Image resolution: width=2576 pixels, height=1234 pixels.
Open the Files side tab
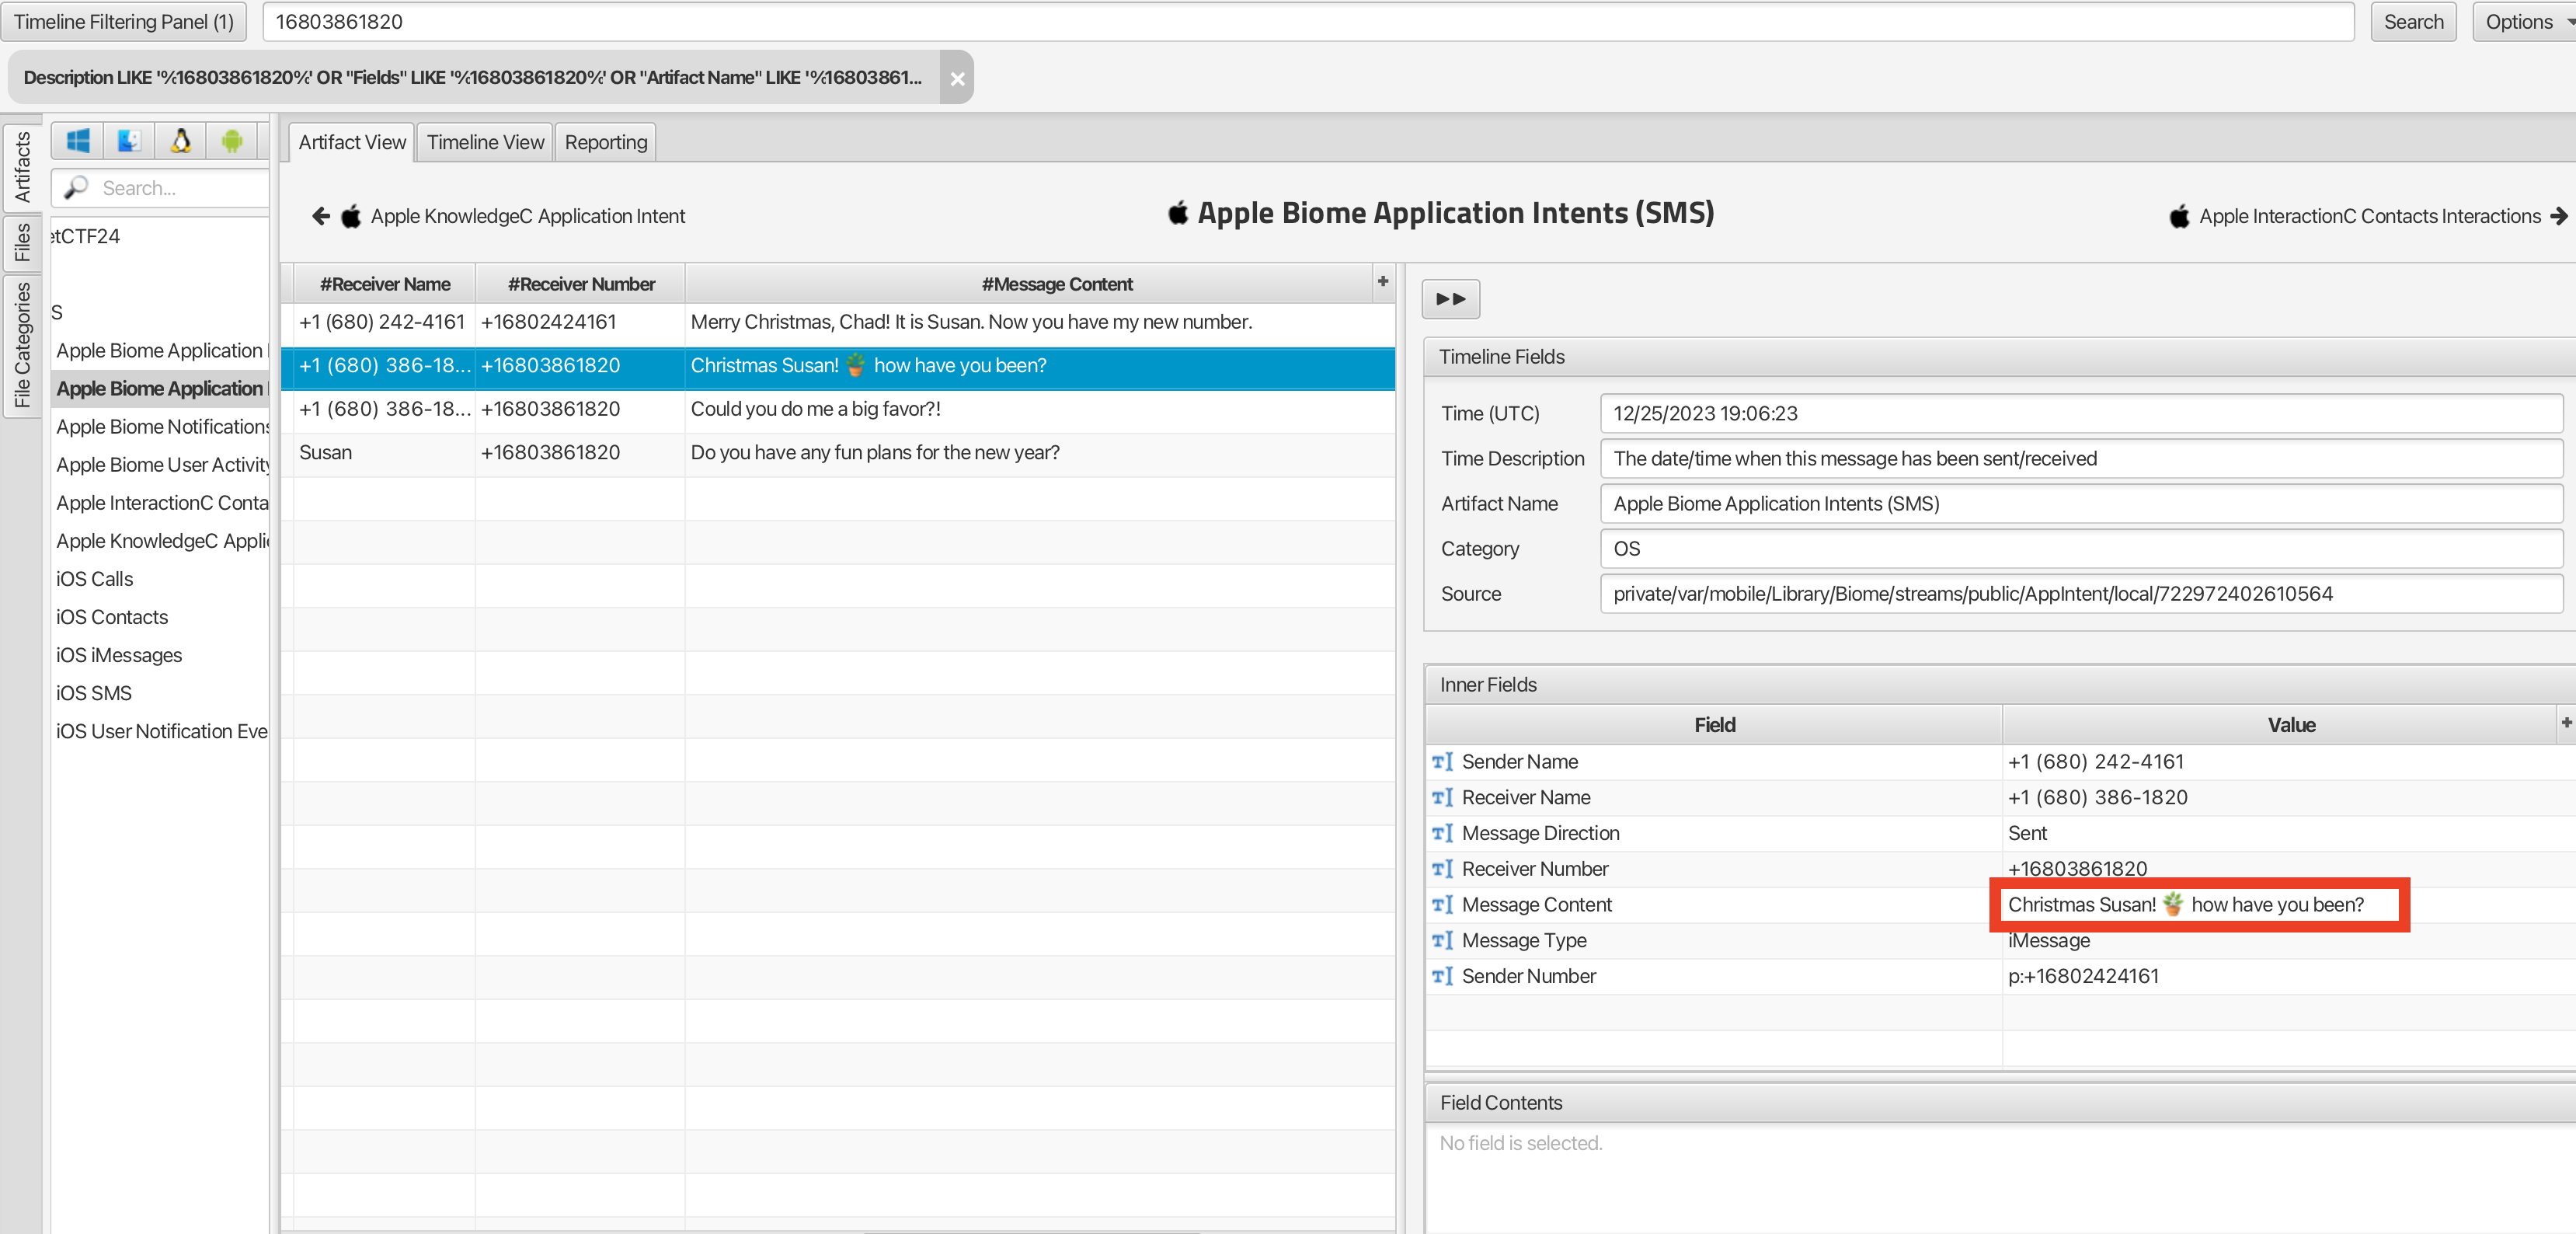click(x=21, y=242)
